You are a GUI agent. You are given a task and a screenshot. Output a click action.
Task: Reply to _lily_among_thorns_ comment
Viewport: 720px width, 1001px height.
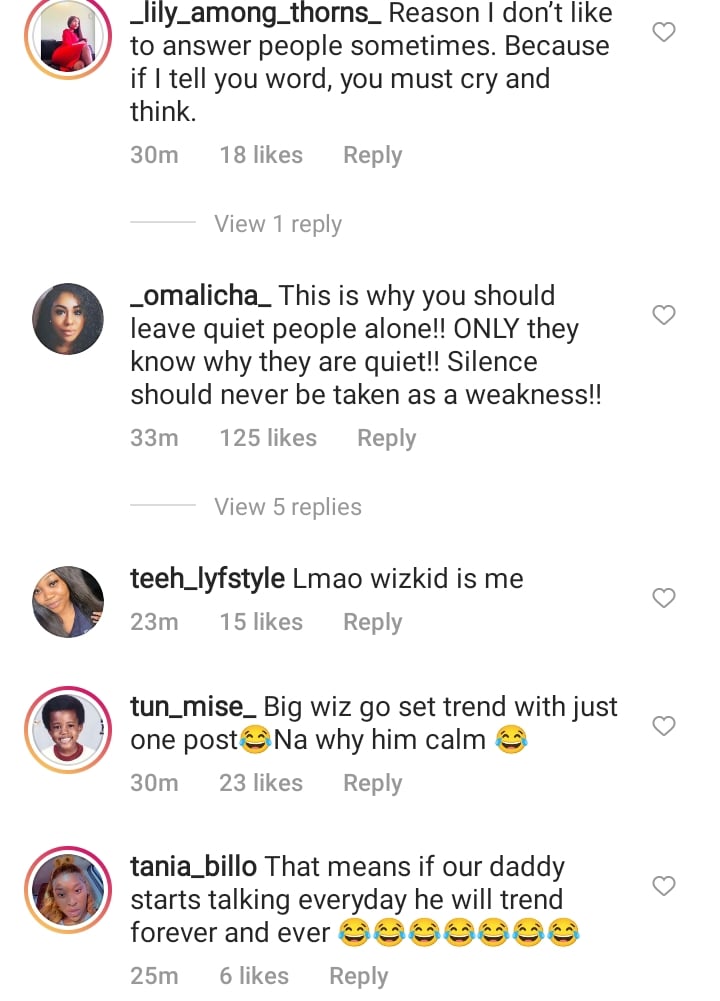372,155
